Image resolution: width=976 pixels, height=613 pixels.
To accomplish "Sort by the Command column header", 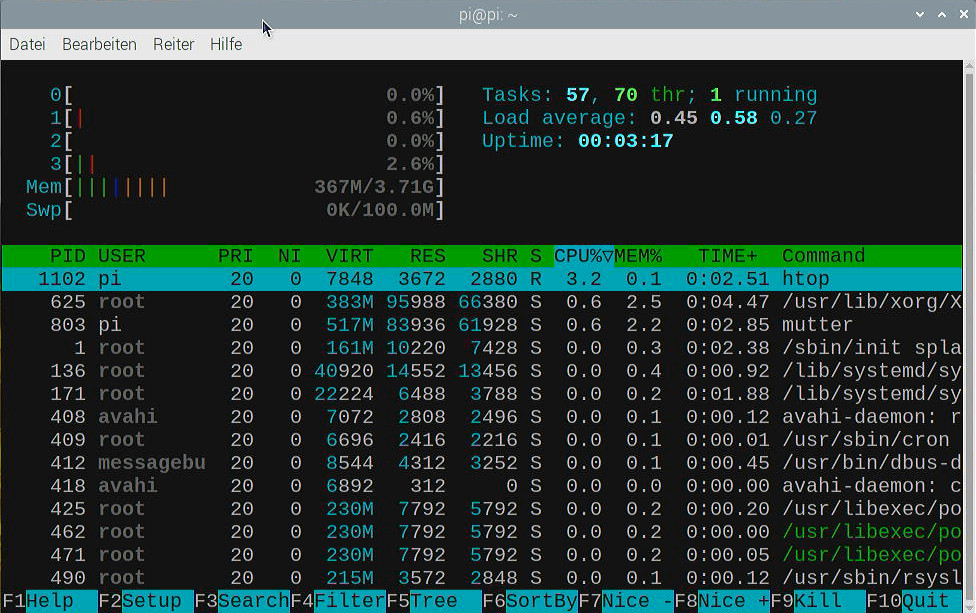I will (x=824, y=256).
